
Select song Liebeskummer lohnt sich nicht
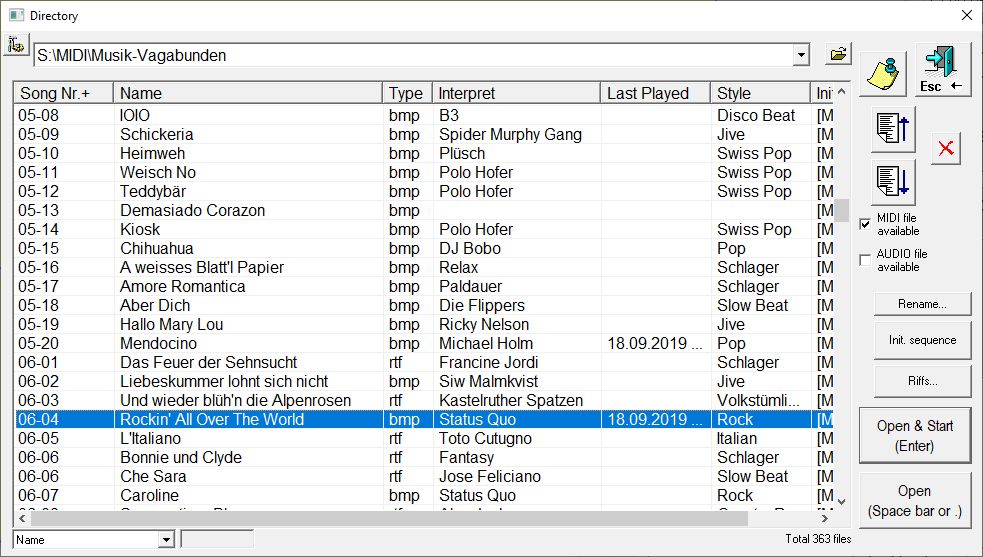point(224,381)
